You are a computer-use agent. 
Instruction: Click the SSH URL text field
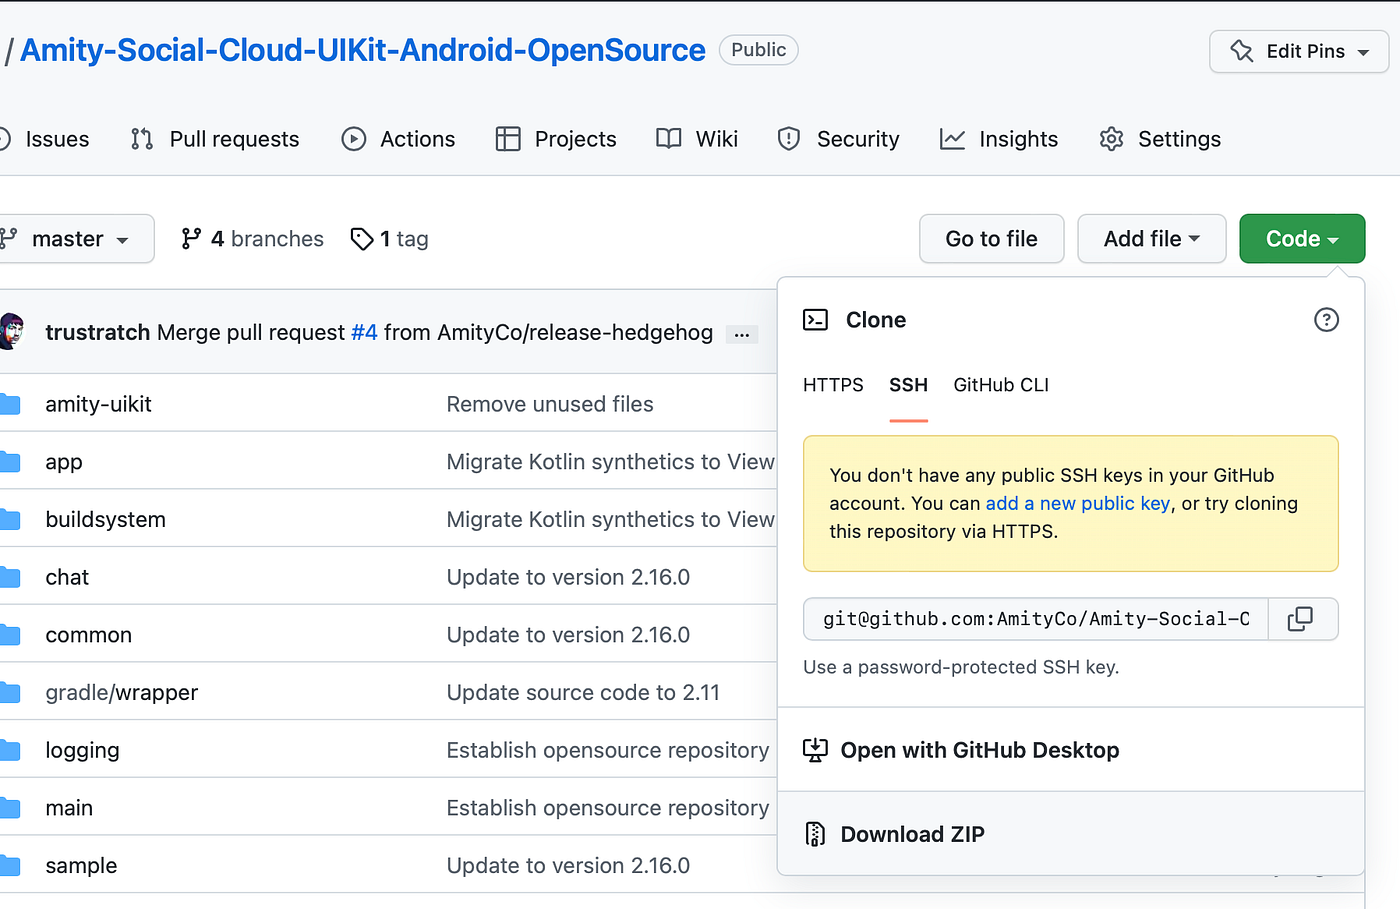[x=1035, y=619]
